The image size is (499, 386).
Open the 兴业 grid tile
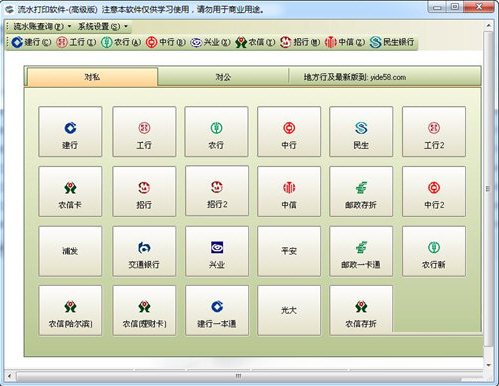217,251
